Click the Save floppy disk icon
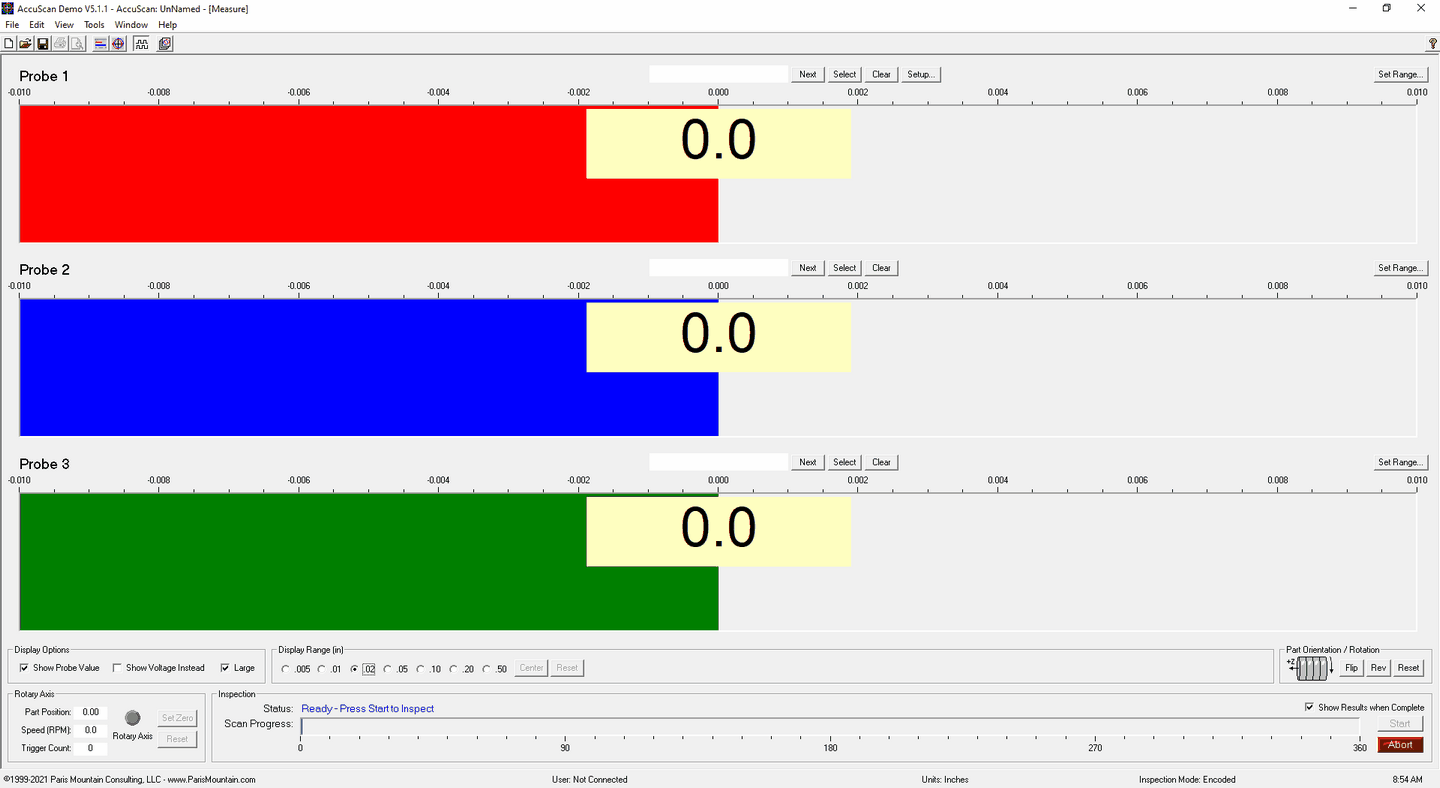Image resolution: width=1440 pixels, height=788 pixels. click(x=42, y=44)
